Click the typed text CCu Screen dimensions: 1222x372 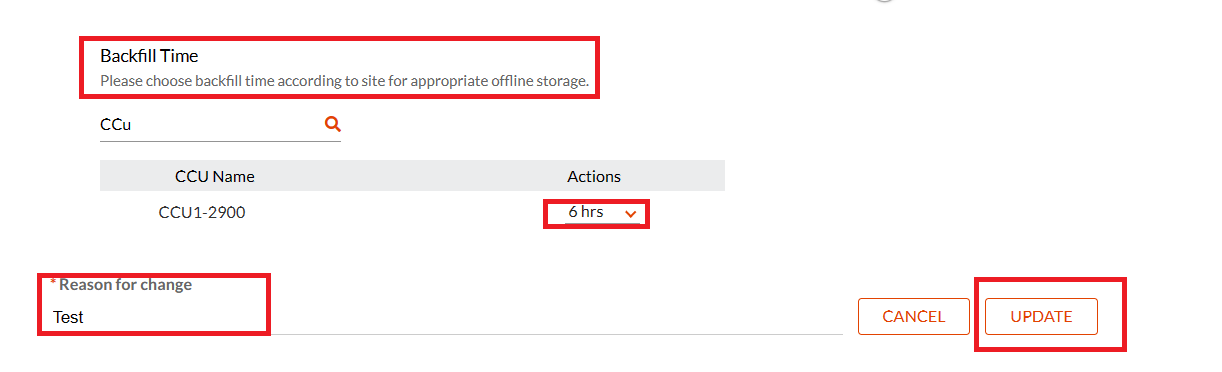tap(116, 125)
